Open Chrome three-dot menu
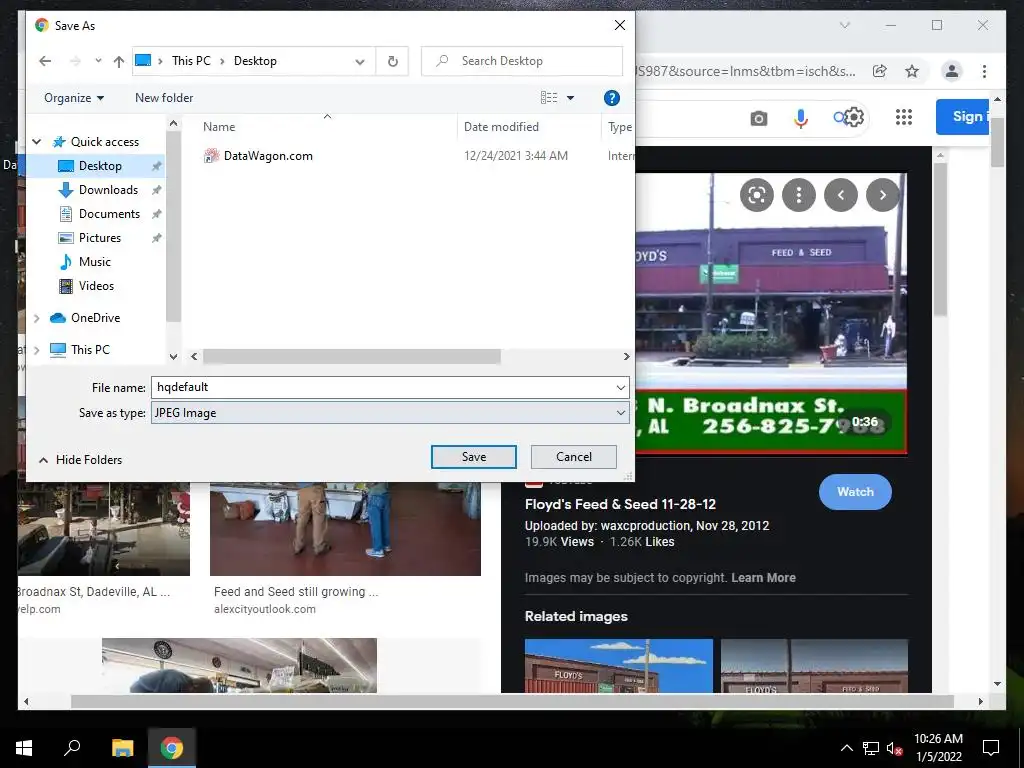 point(984,71)
